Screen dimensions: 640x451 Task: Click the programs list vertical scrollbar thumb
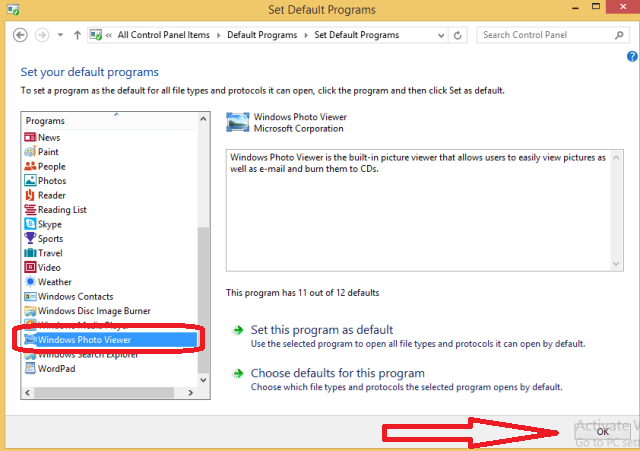click(x=203, y=300)
